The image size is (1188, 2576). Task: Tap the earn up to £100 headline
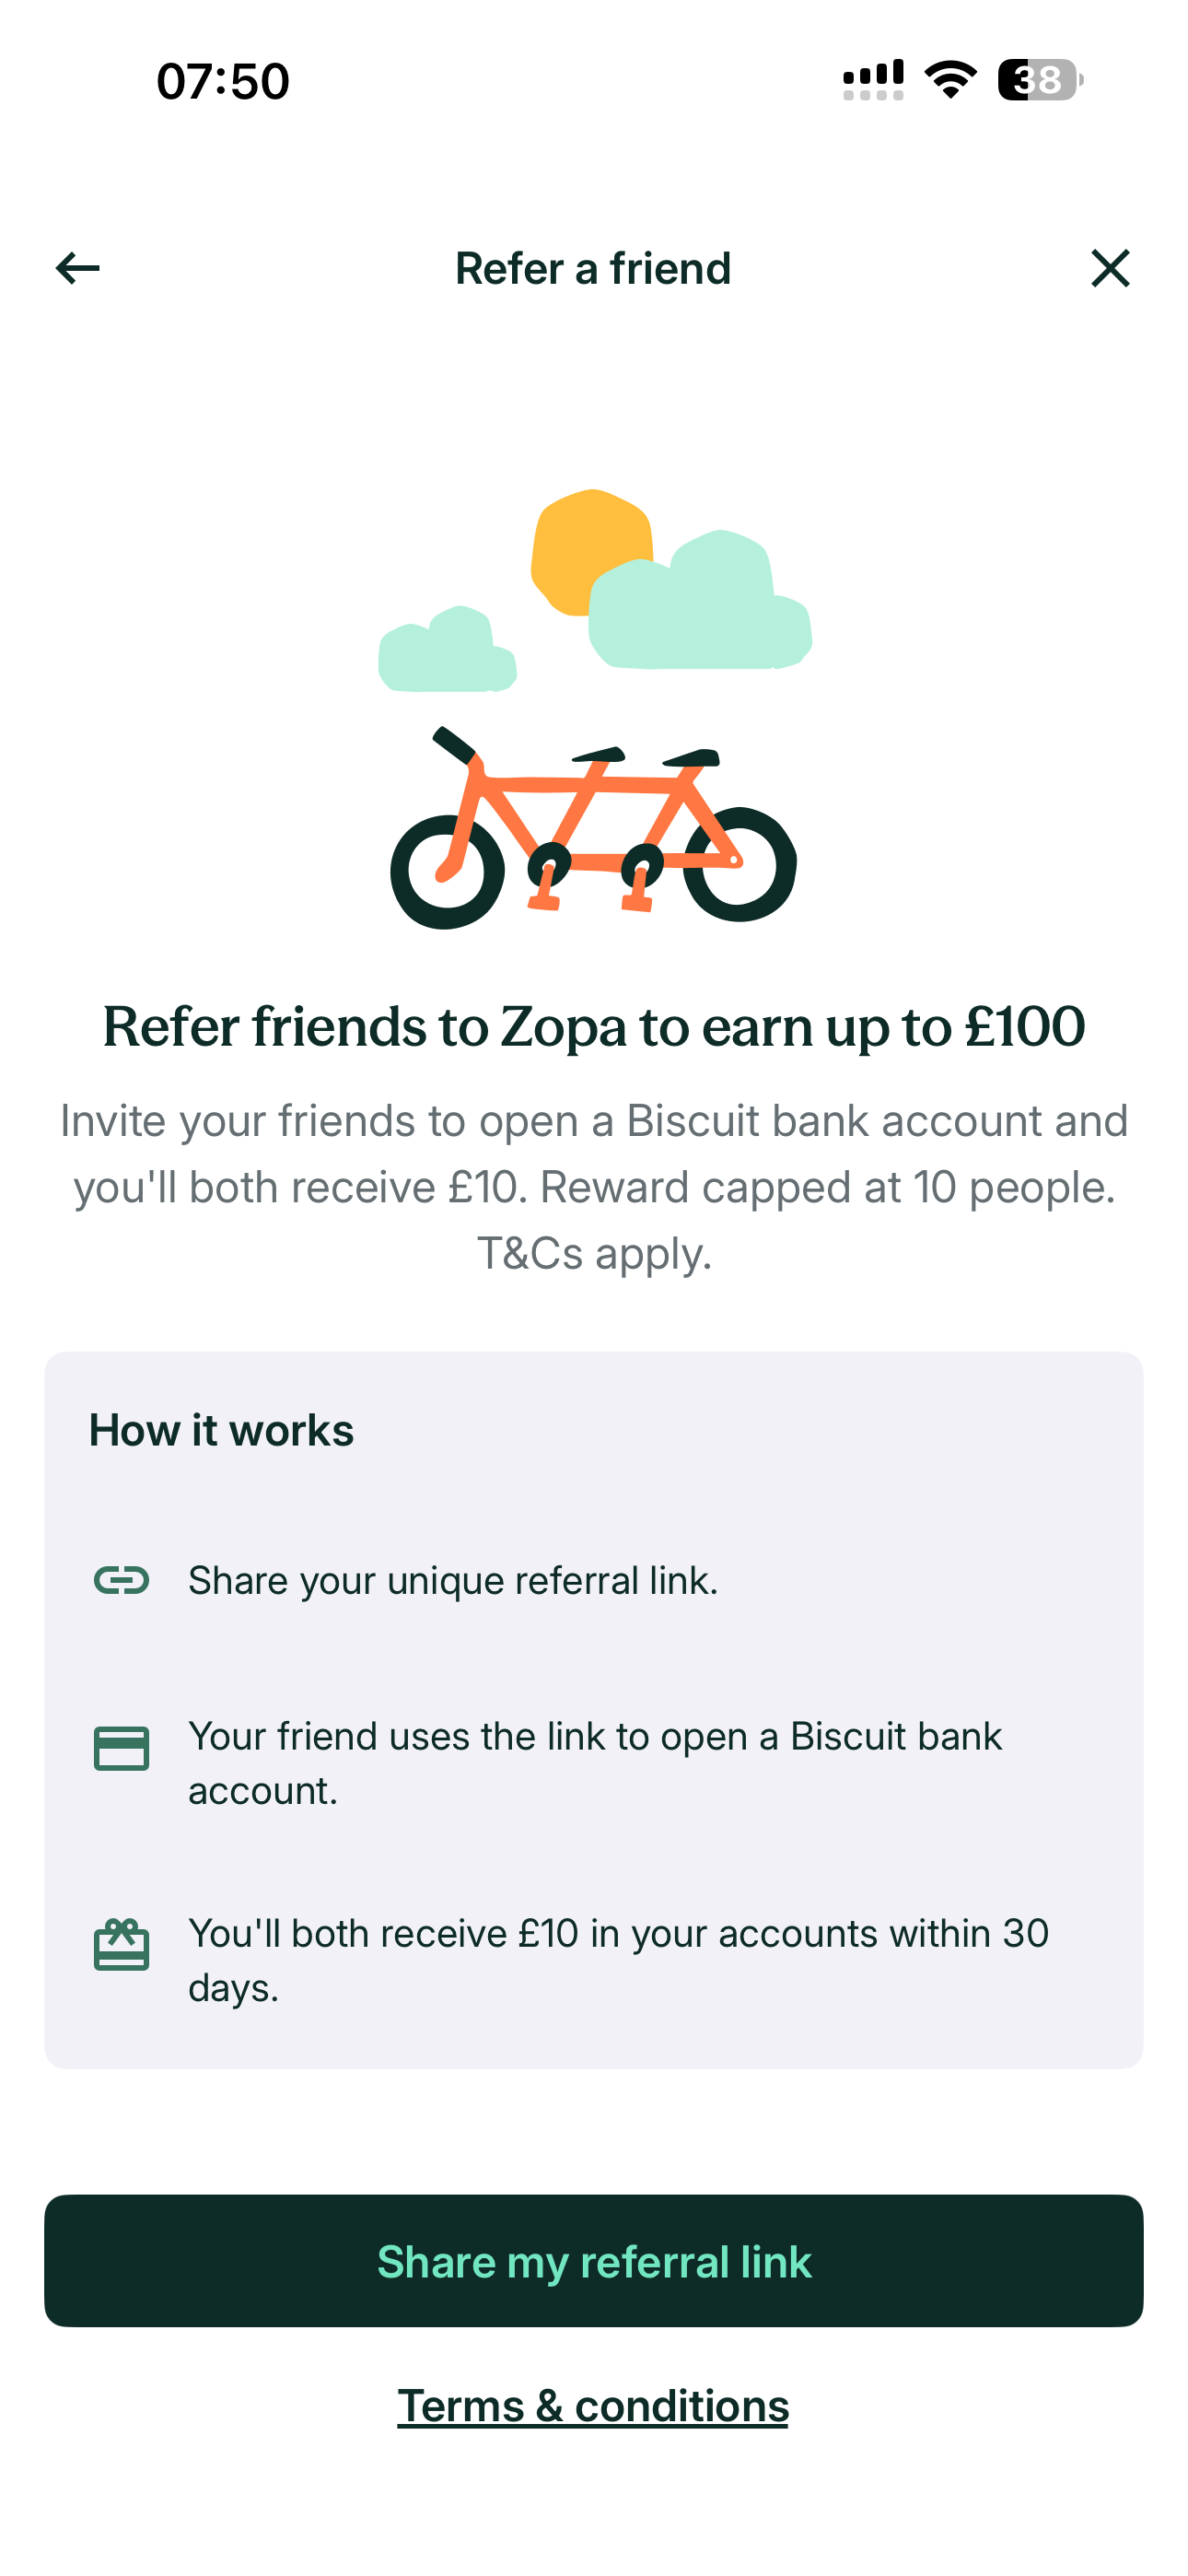(594, 1027)
